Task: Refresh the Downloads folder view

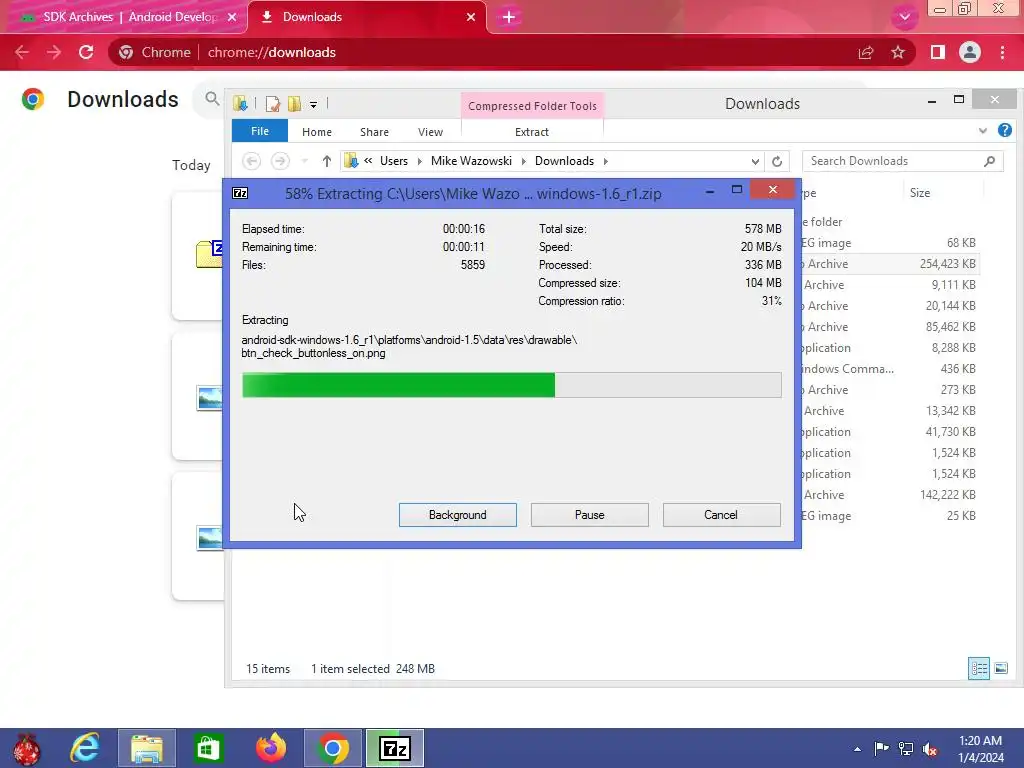Action: pyautogui.click(x=776, y=161)
